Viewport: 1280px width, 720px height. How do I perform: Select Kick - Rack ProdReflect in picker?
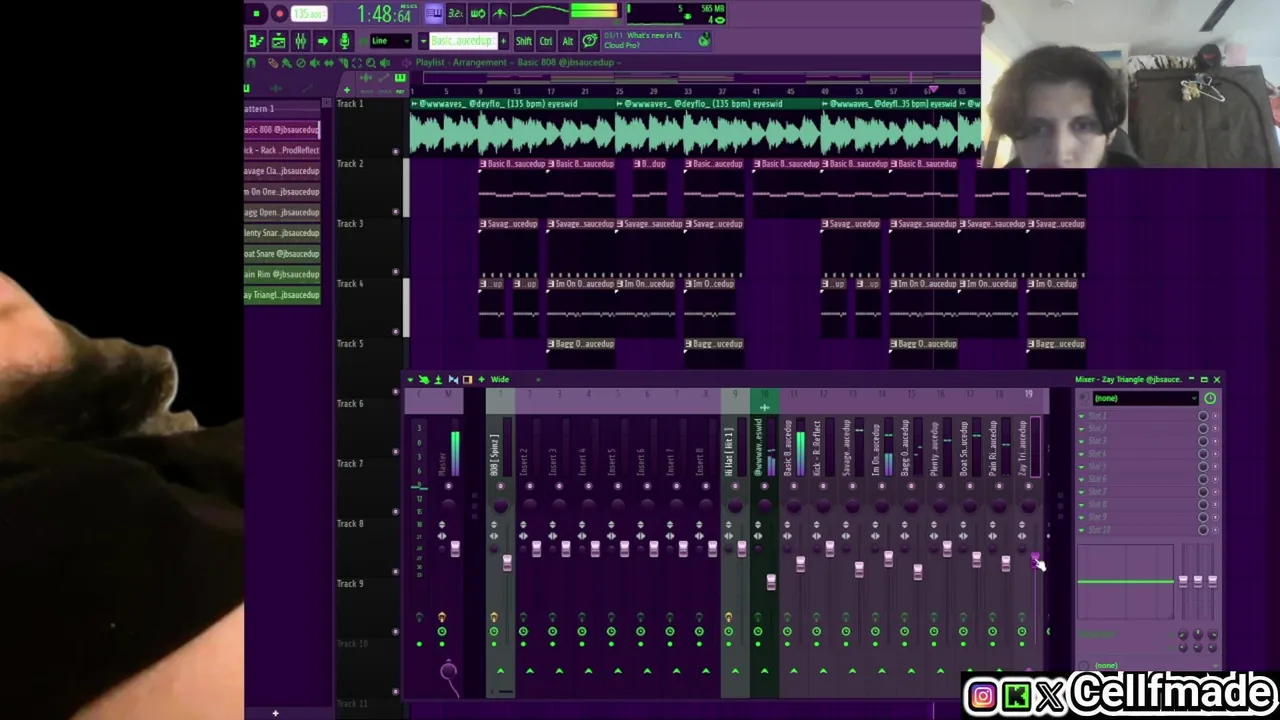(282, 150)
